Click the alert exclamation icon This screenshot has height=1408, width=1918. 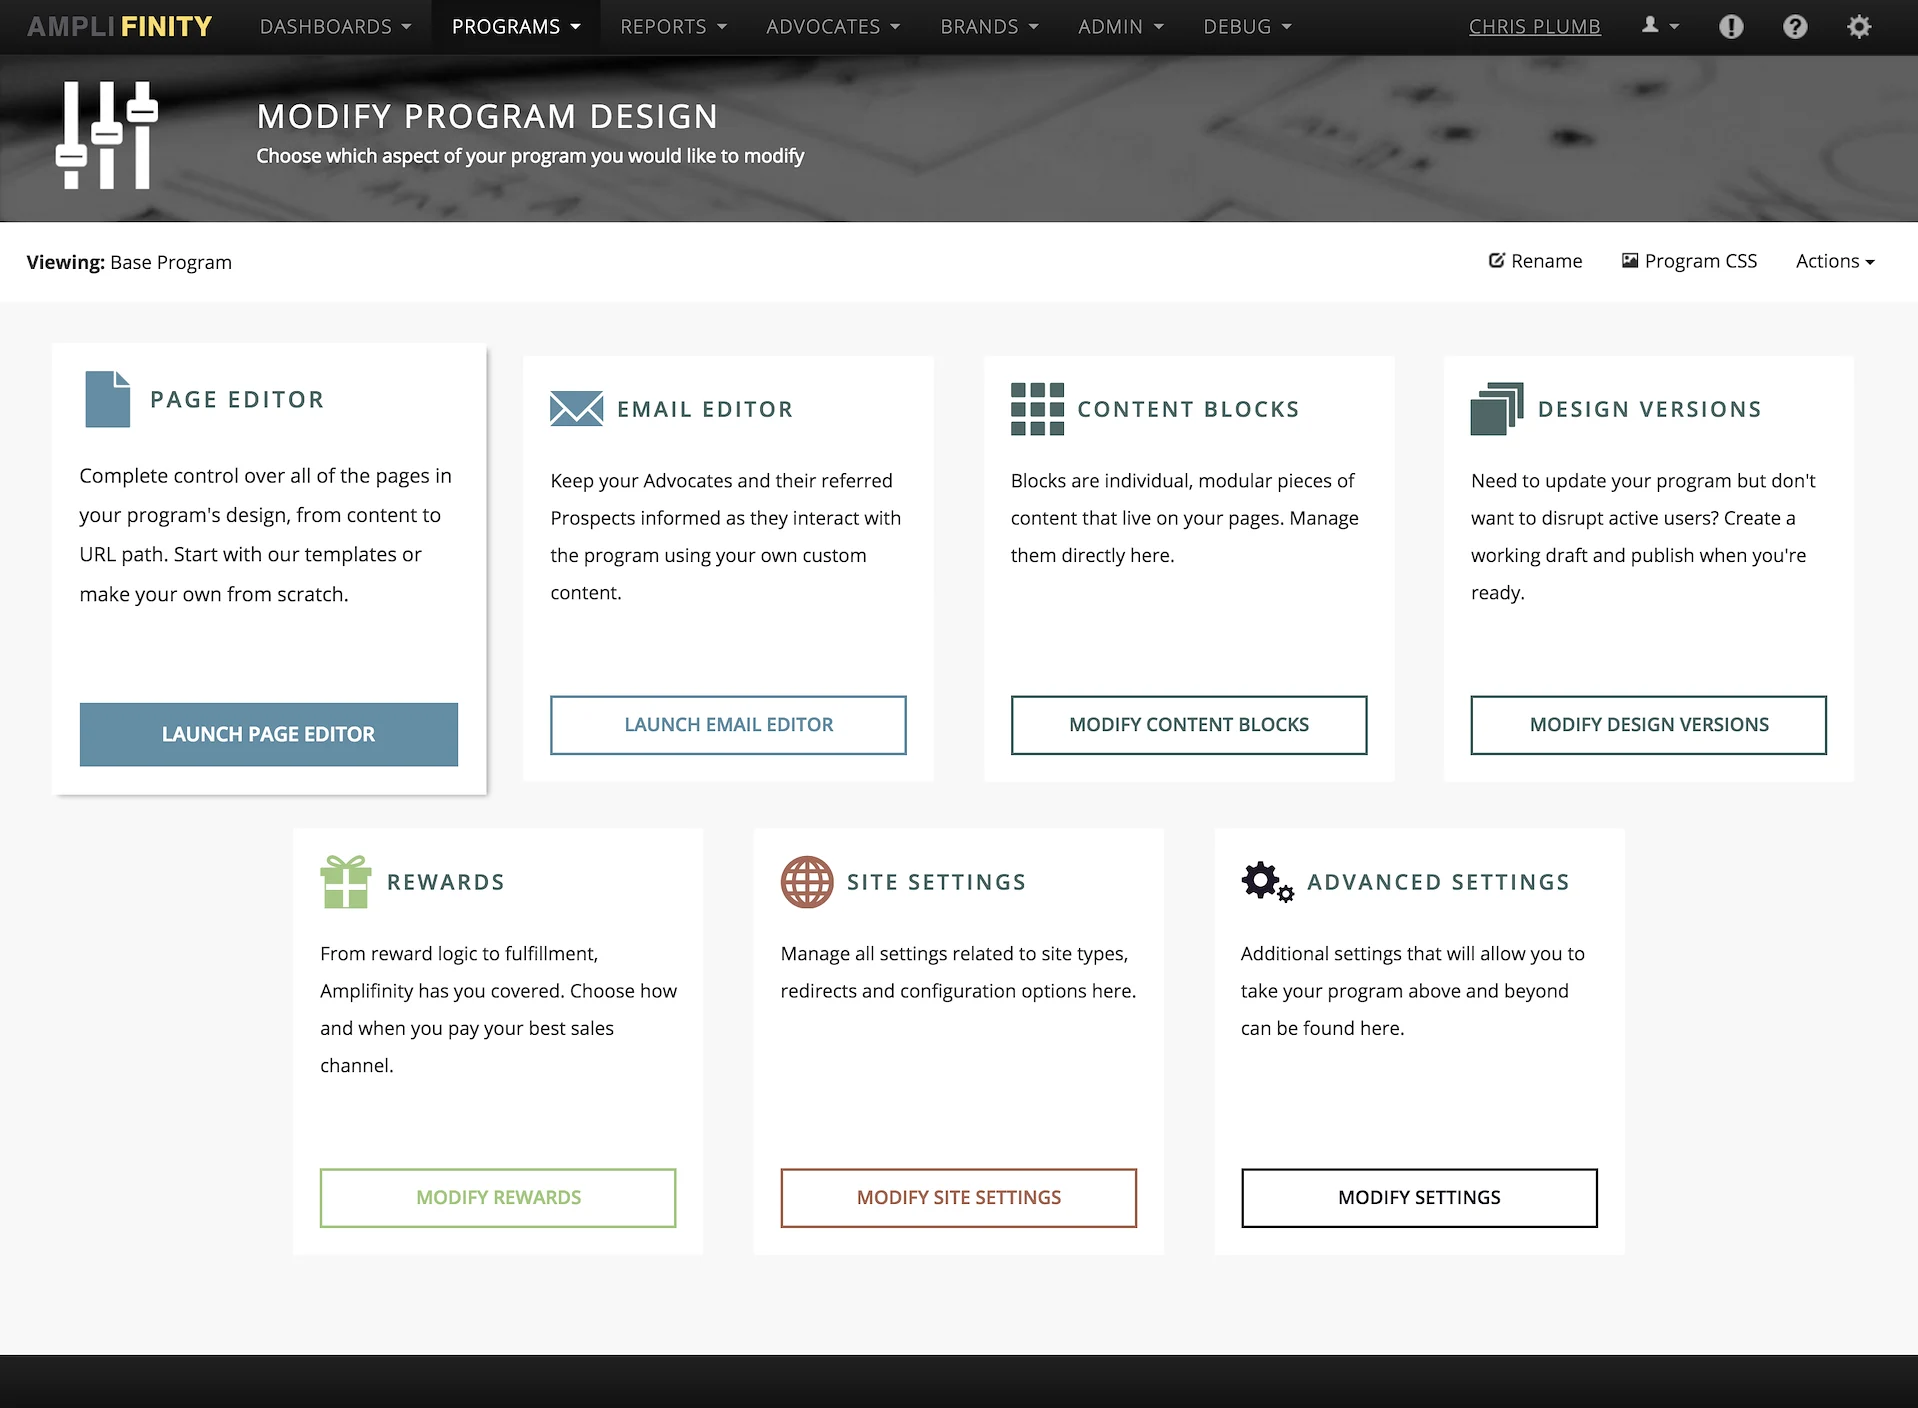(1731, 26)
